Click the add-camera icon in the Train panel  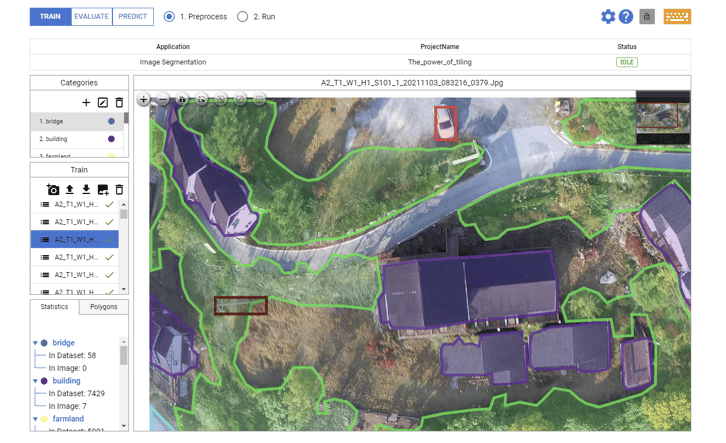[53, 189]
